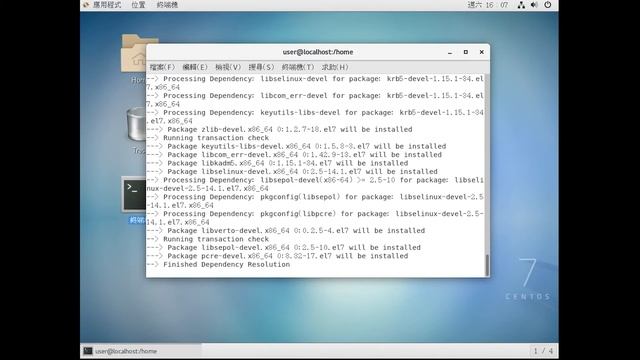
Task: Click the clock showing 週六 16:07
Action: tap(488, 5)
